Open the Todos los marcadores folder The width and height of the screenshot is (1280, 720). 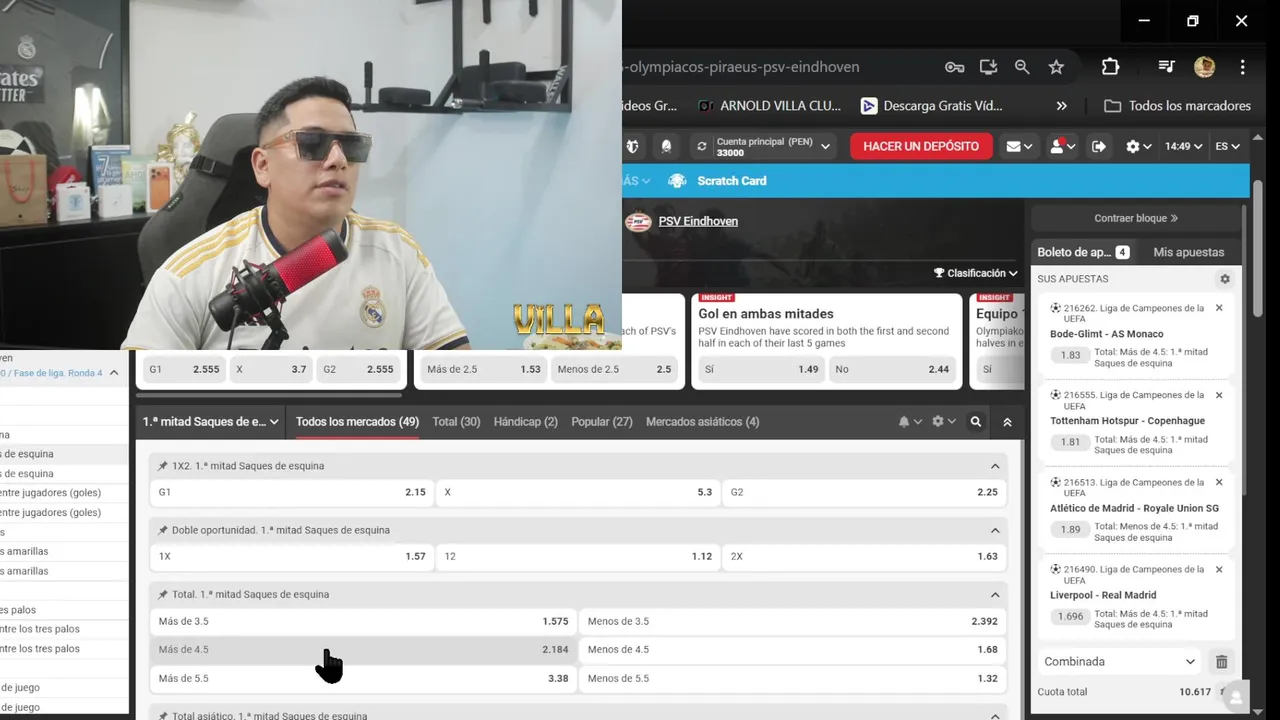[x=1177, y=106]
